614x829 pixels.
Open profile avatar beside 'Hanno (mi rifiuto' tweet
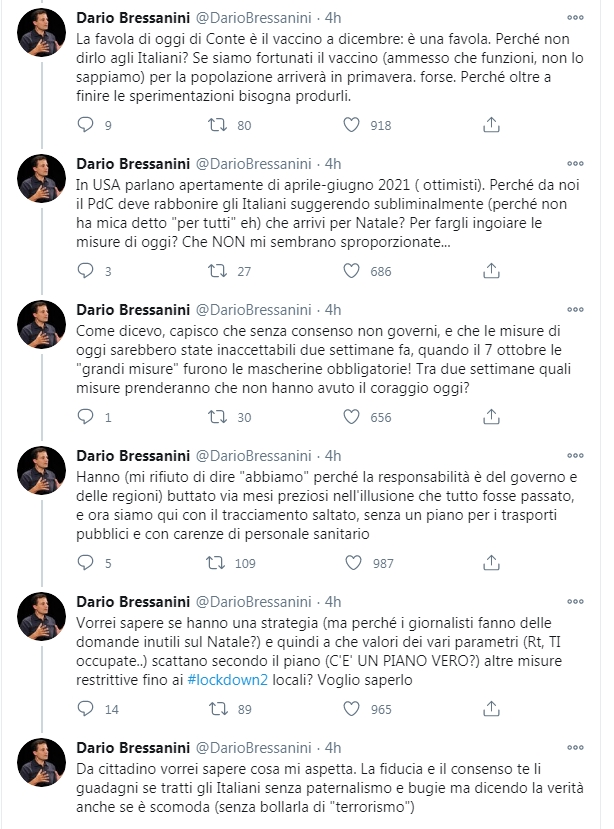click(x=42, y=471)
